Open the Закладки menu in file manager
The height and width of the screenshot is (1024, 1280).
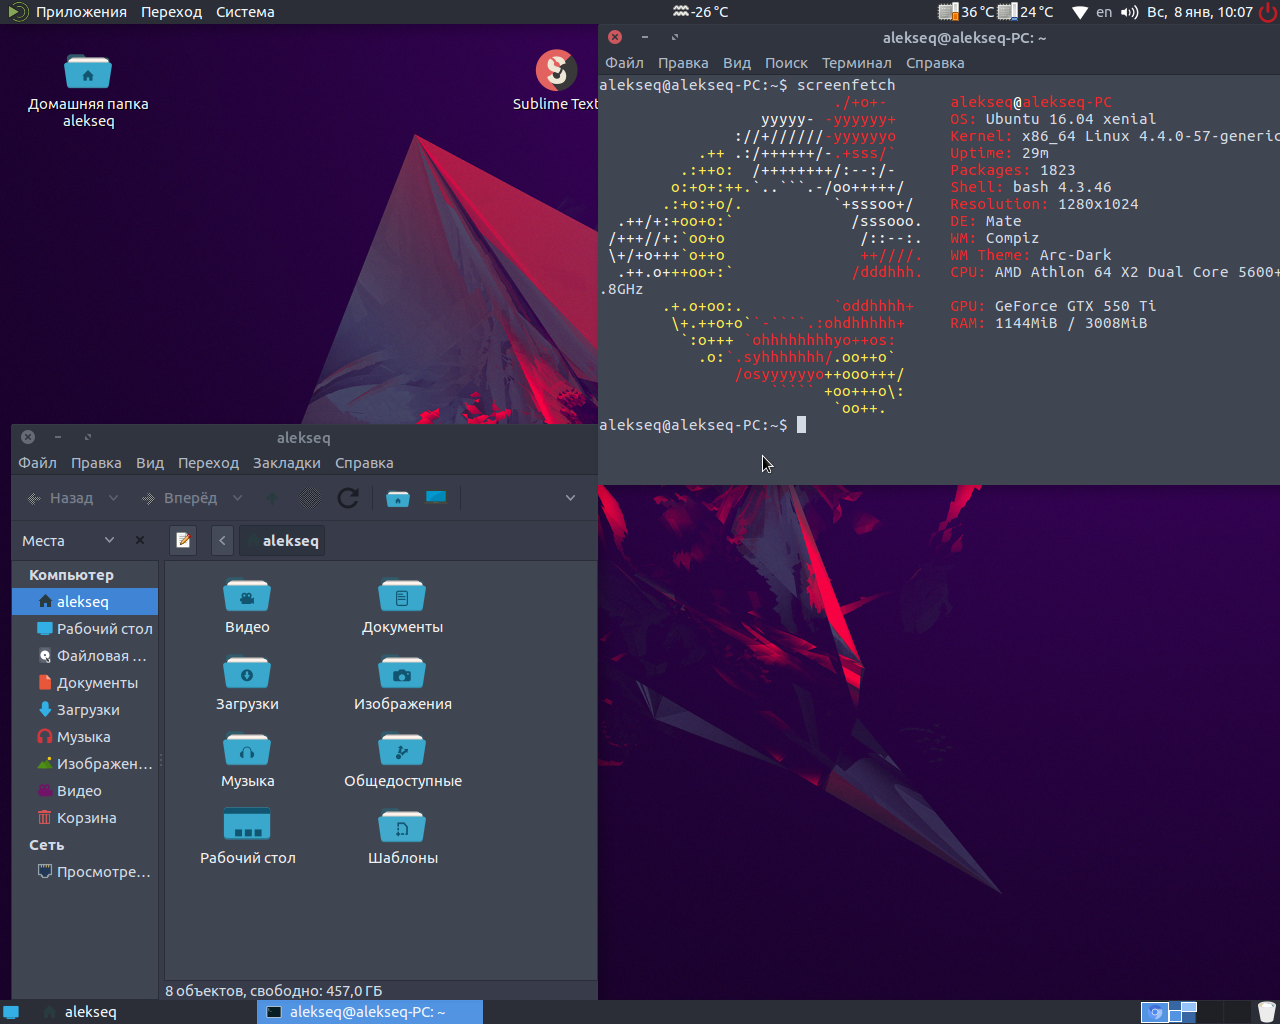(286, 463)
